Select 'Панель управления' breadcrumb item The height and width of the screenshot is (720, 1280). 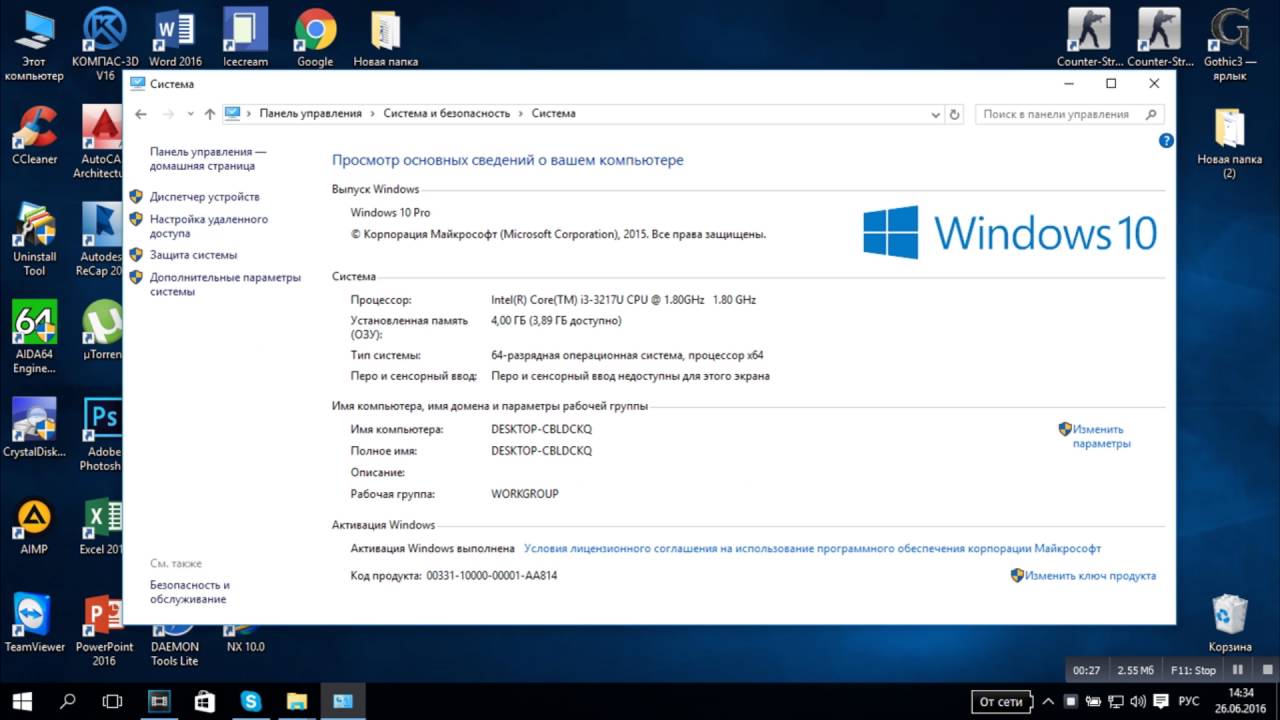(x=310, y=114)
